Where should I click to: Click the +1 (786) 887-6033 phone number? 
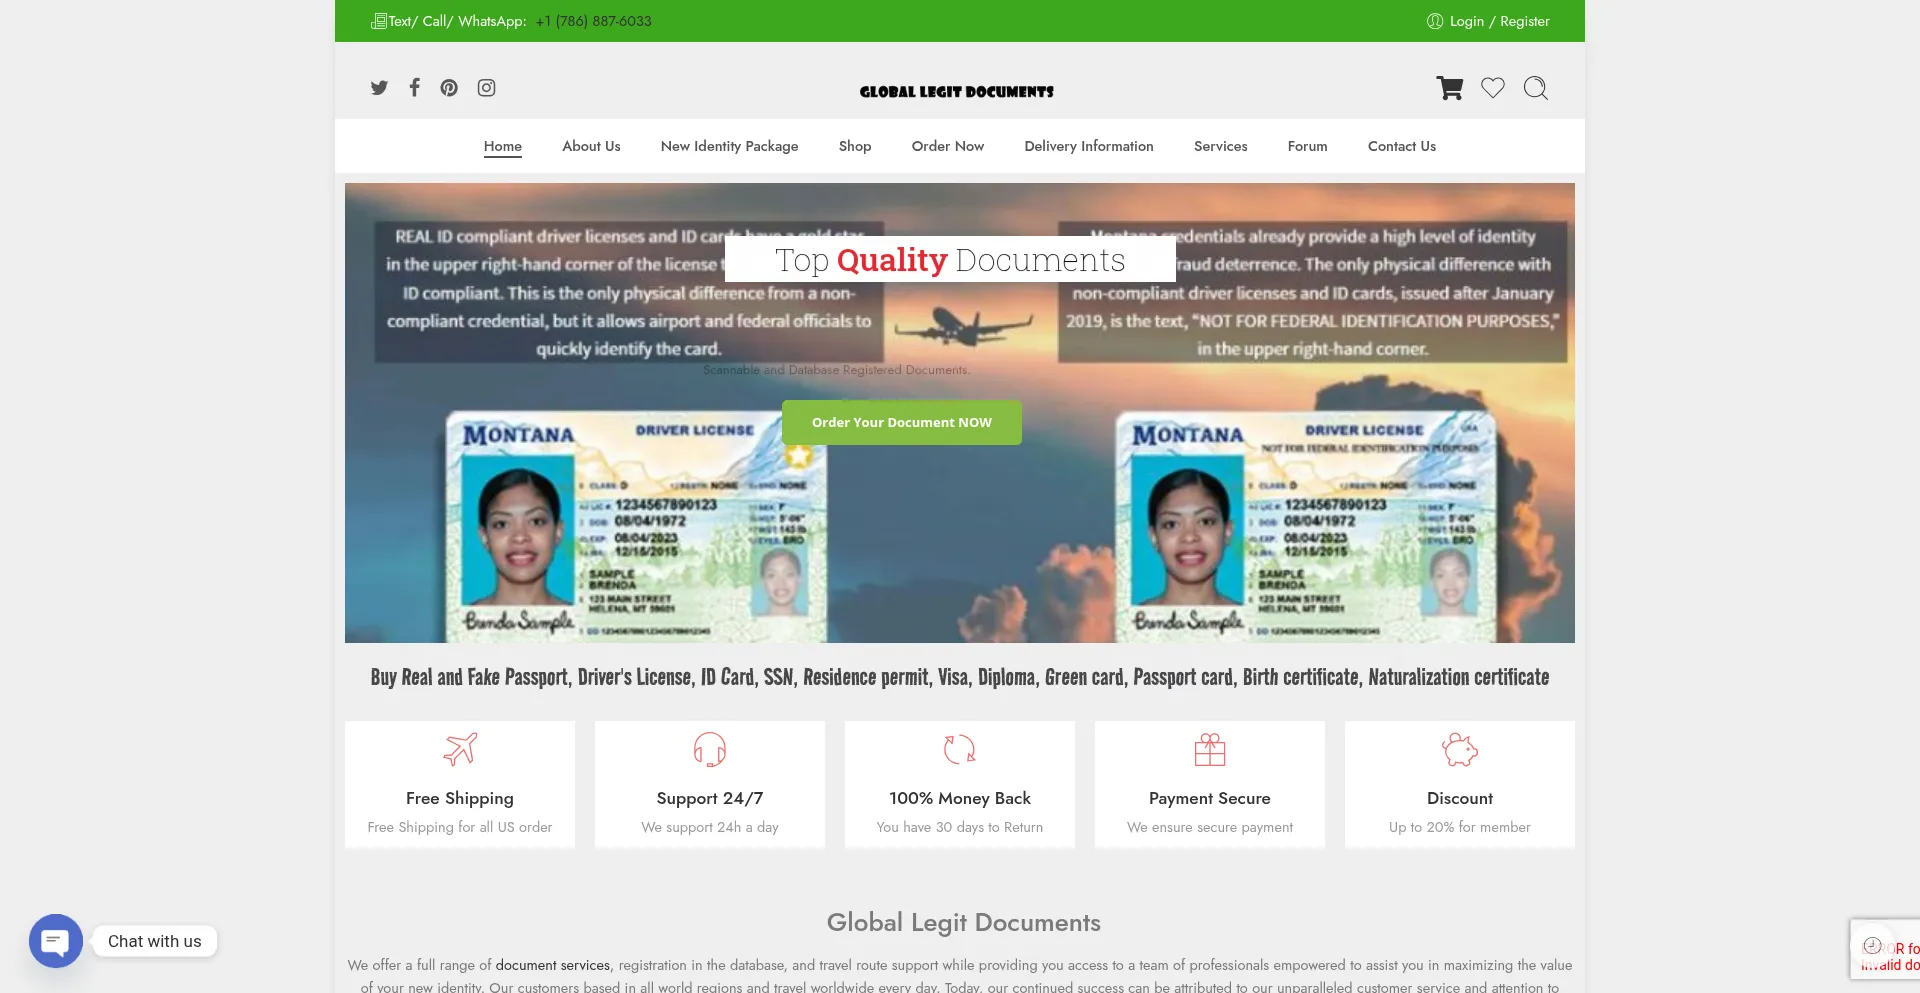coord(594,21)
